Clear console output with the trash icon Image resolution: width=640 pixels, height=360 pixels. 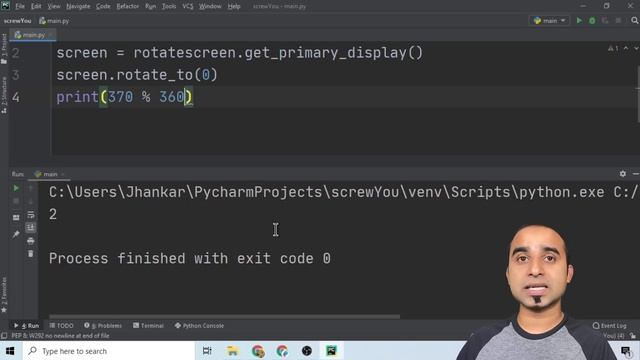tap(31, 254)
